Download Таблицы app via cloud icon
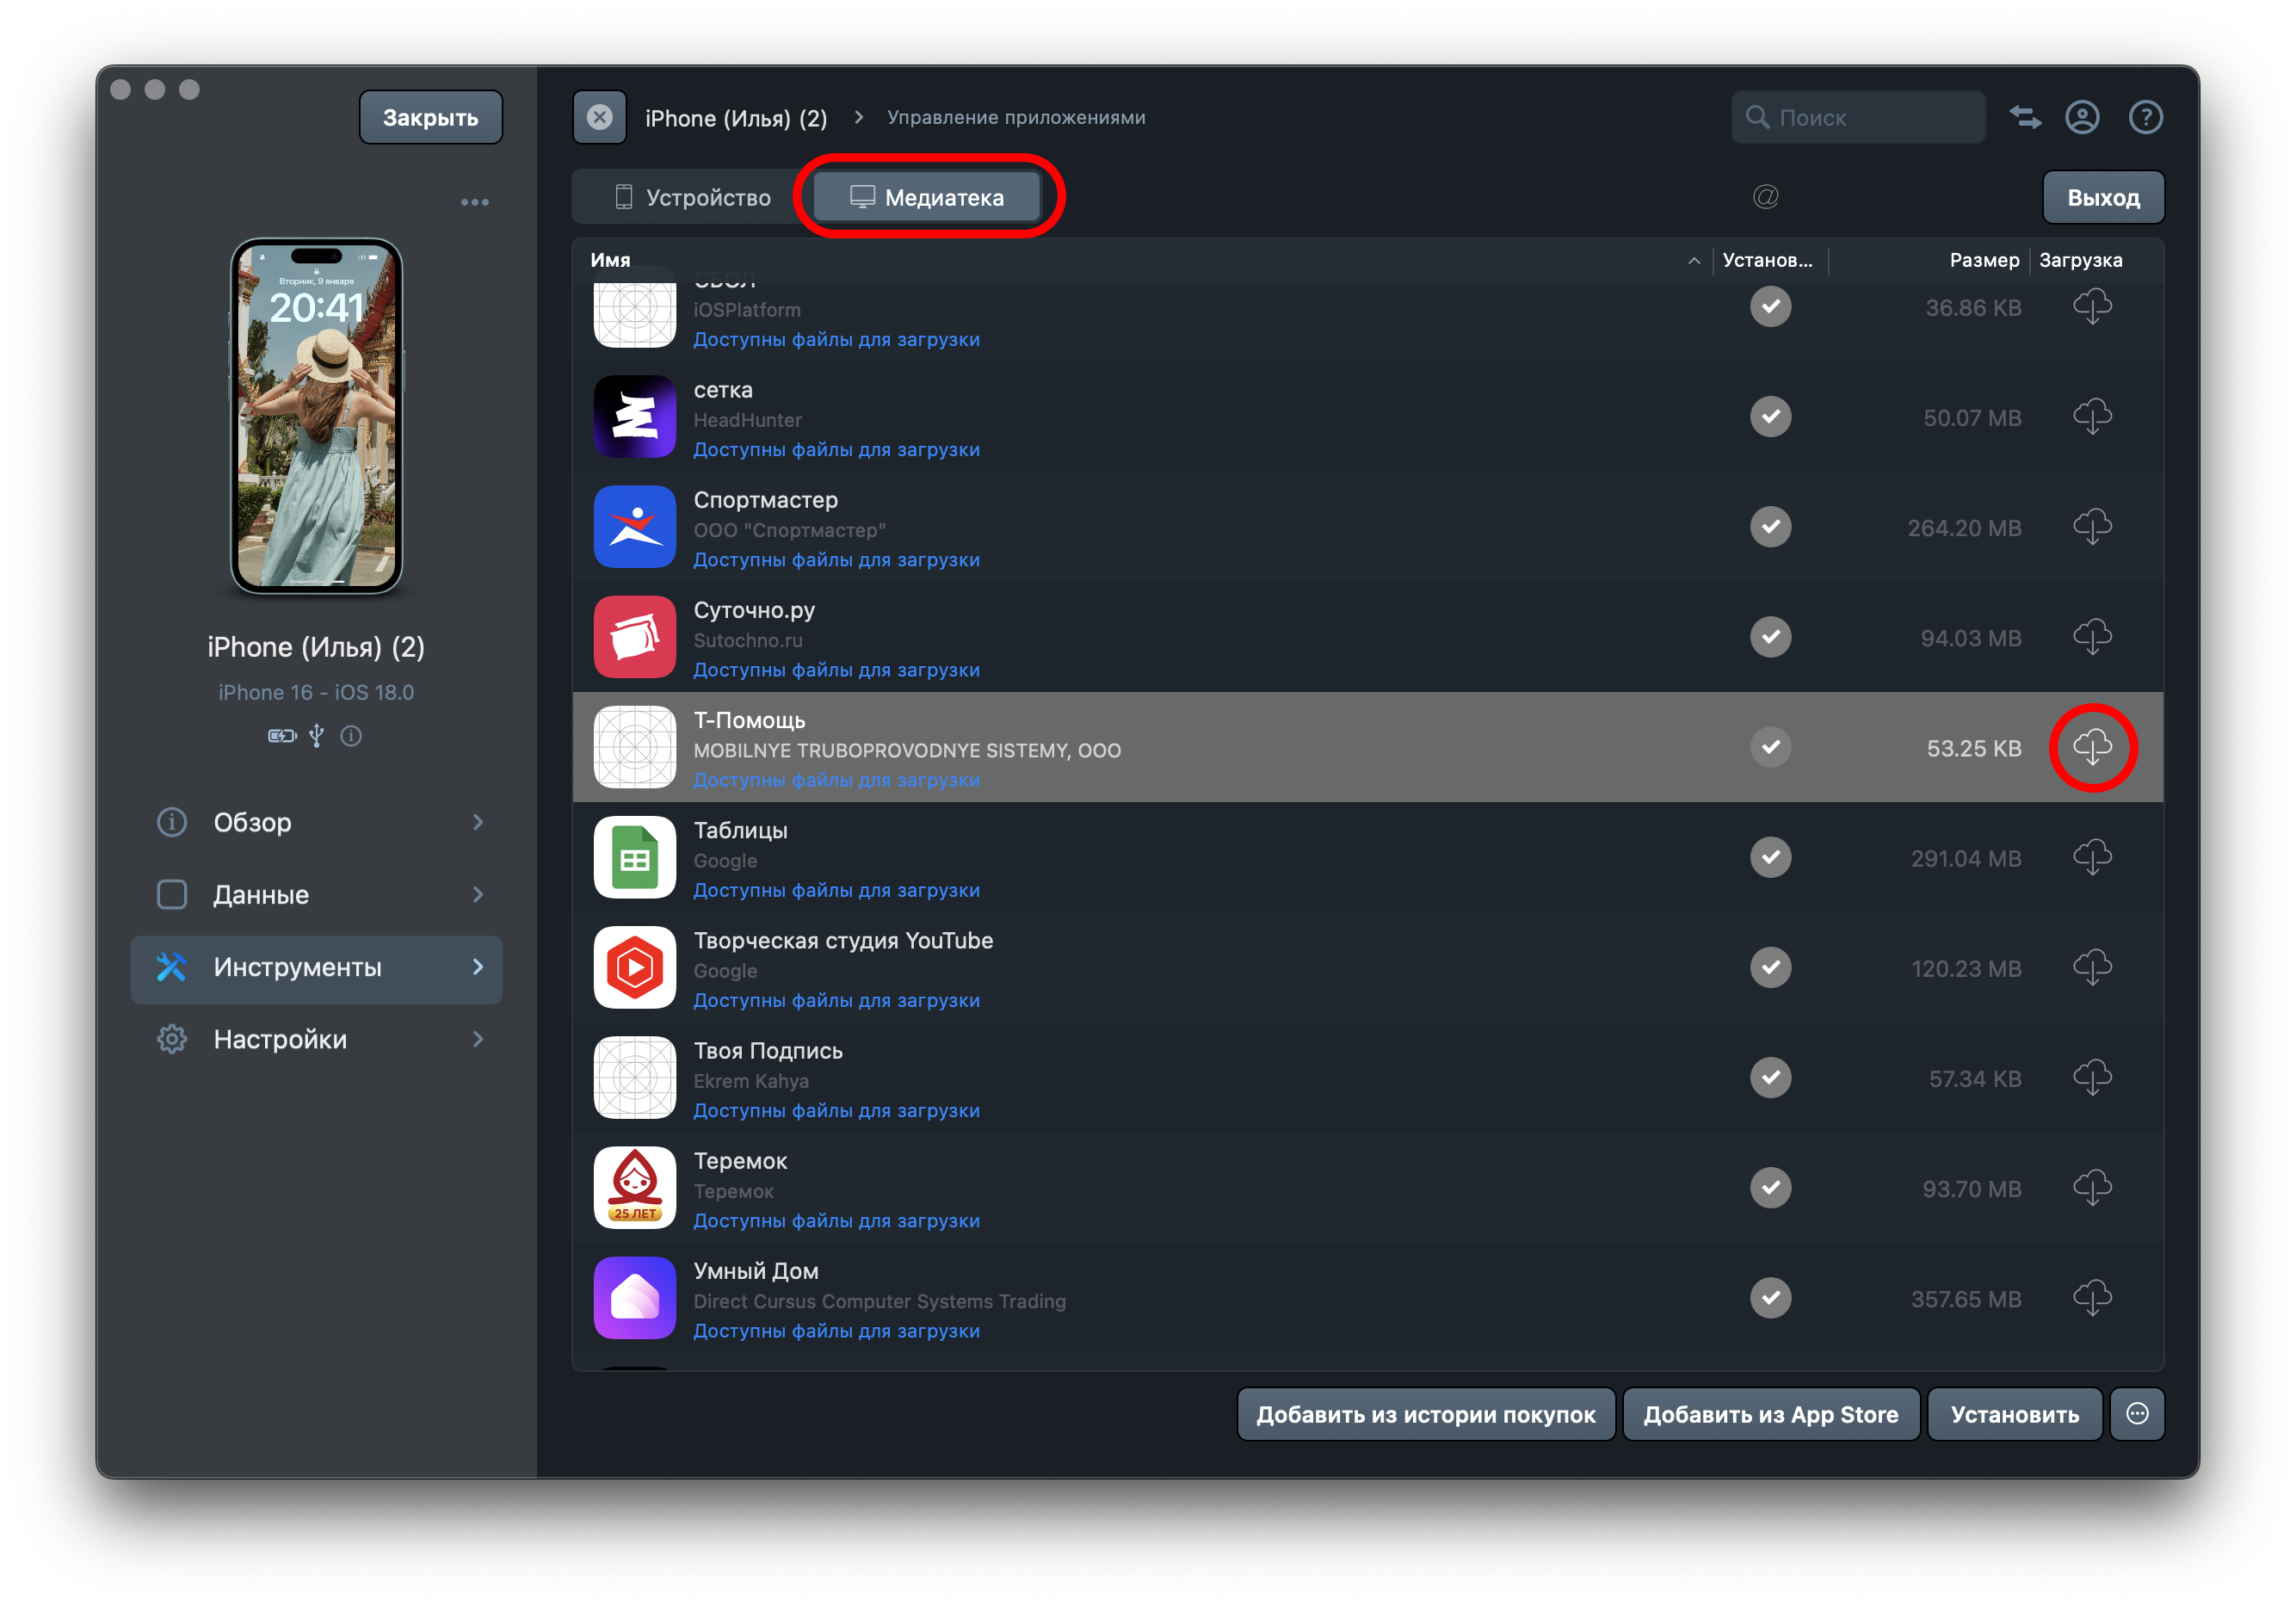The height and width of the screenshot is (1606, 2296). point(2091,858)
